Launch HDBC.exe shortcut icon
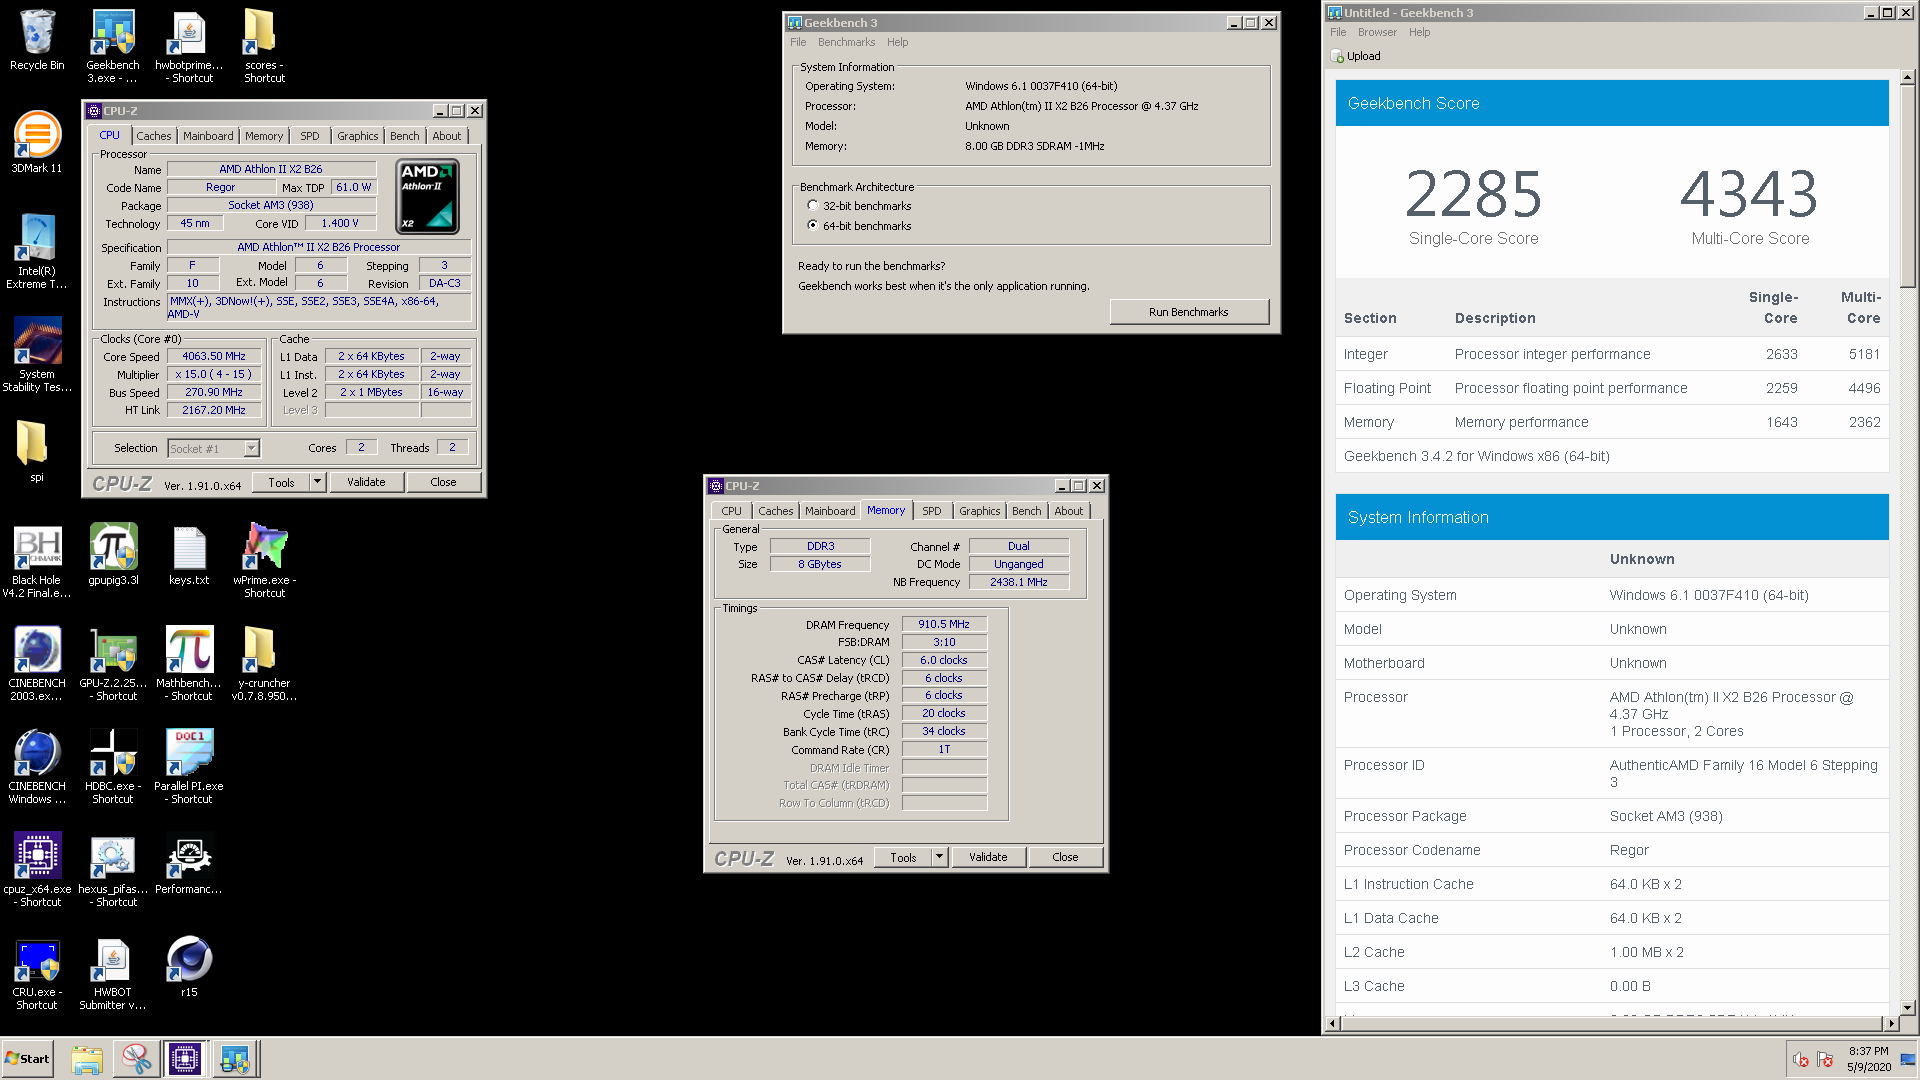The image size is (1920, 1080). (113, 767)
